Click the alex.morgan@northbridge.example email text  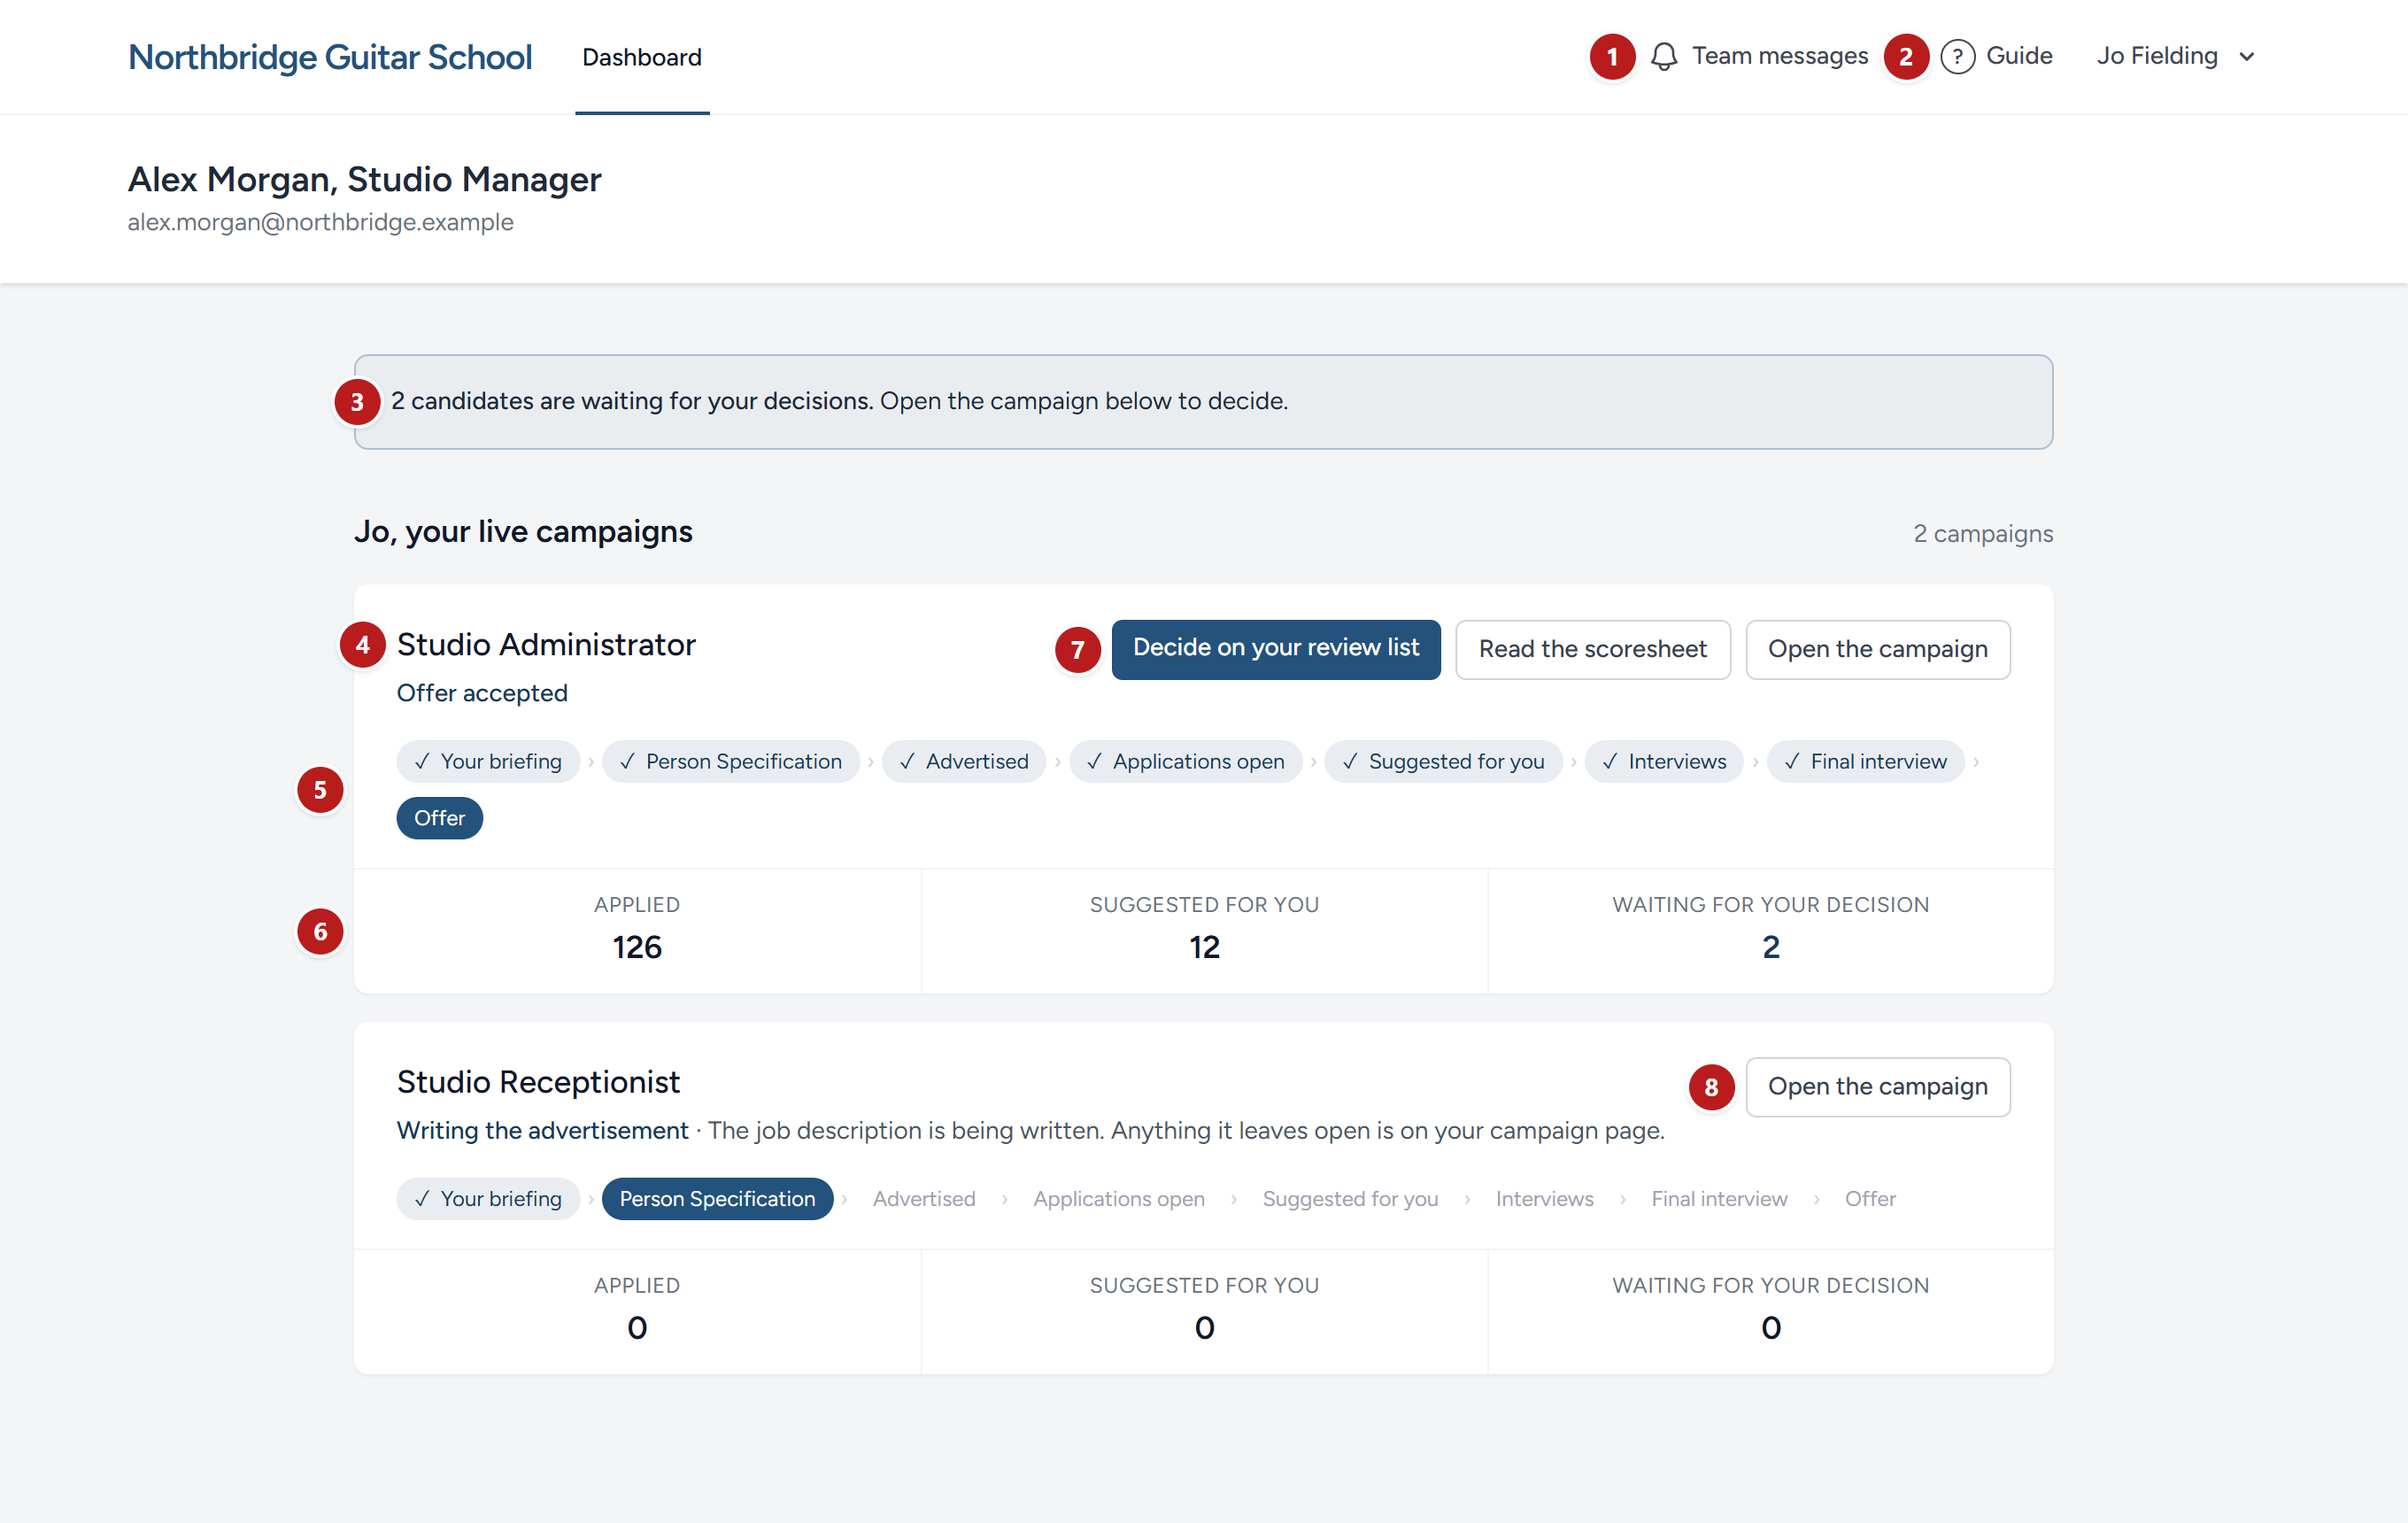(320, 223)
